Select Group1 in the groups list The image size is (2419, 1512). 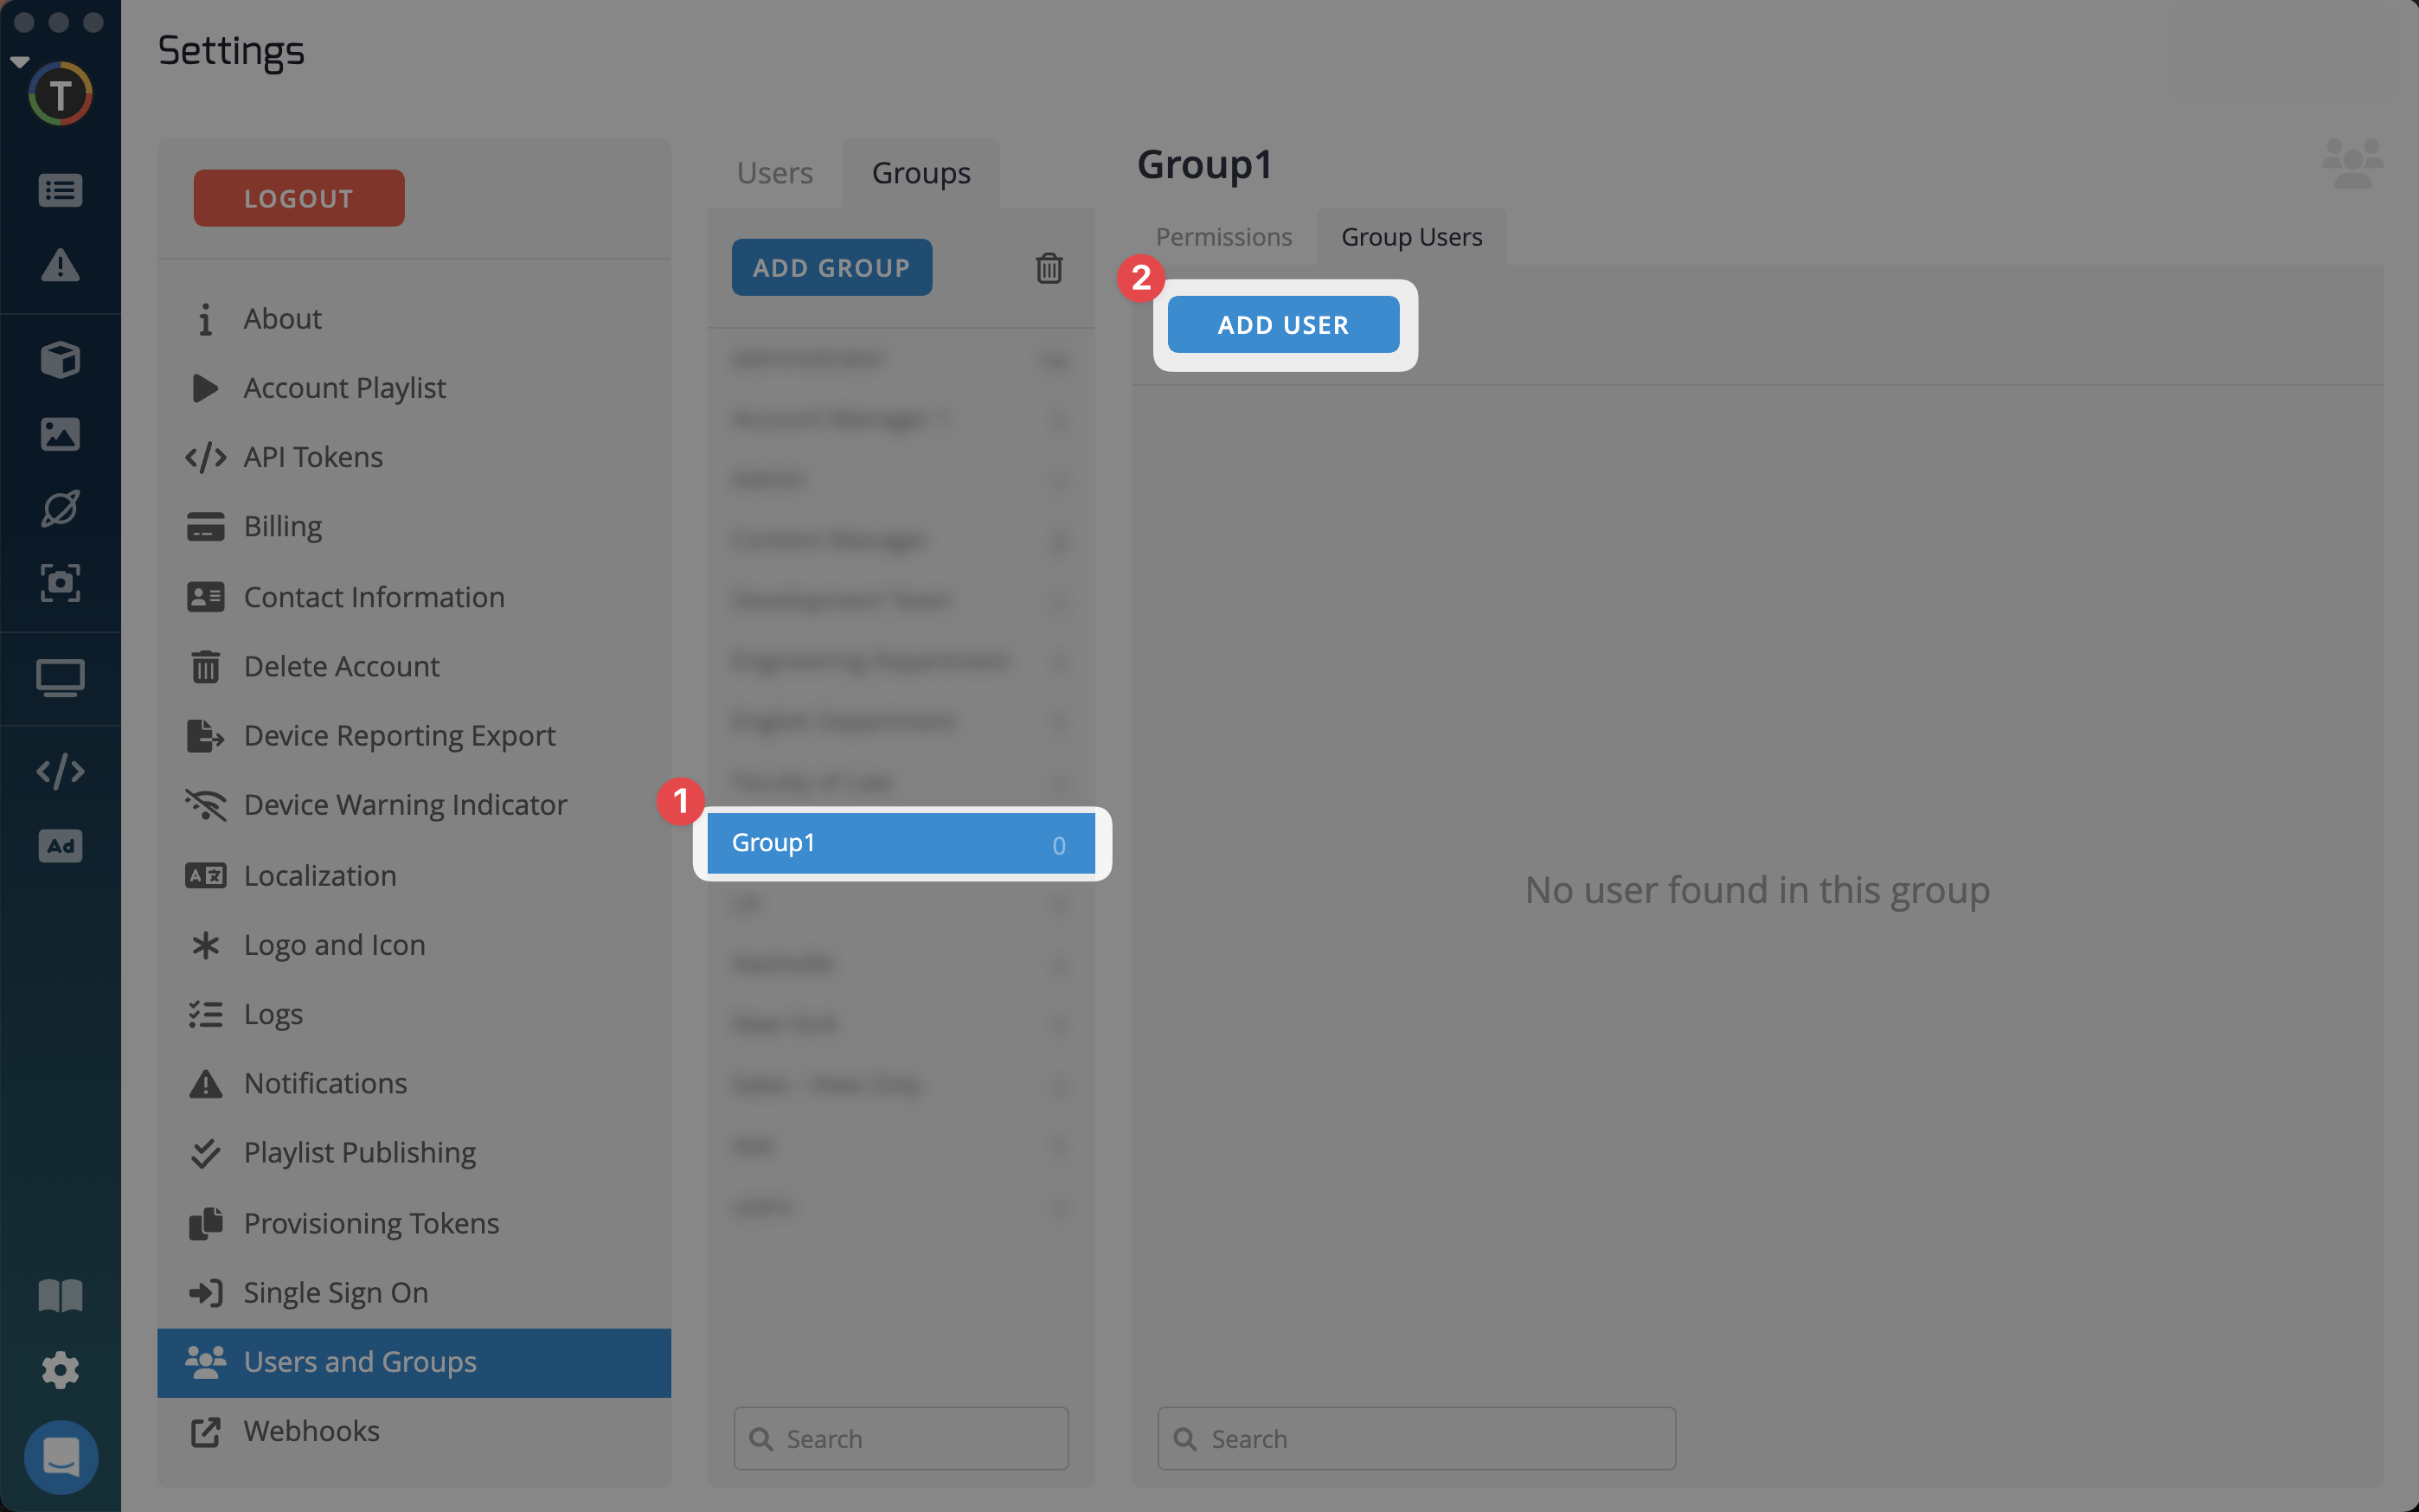pyautogui.click(x=900, y=843)
